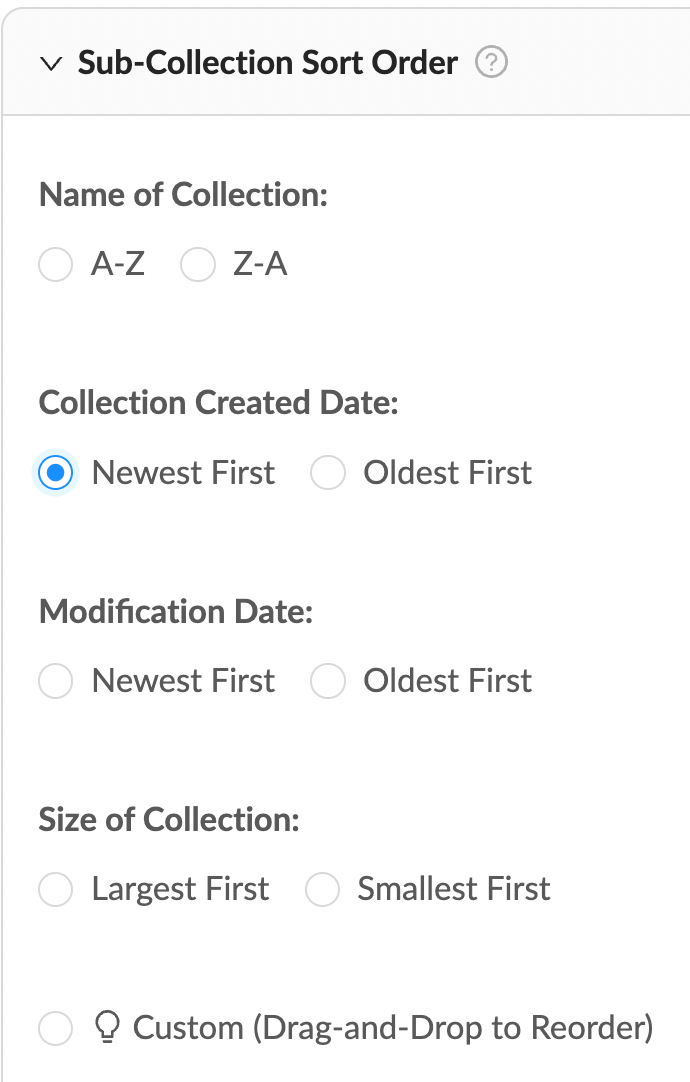Click the 'Largest First' label text
This screenshot has width=690, height=1082.
180,889
